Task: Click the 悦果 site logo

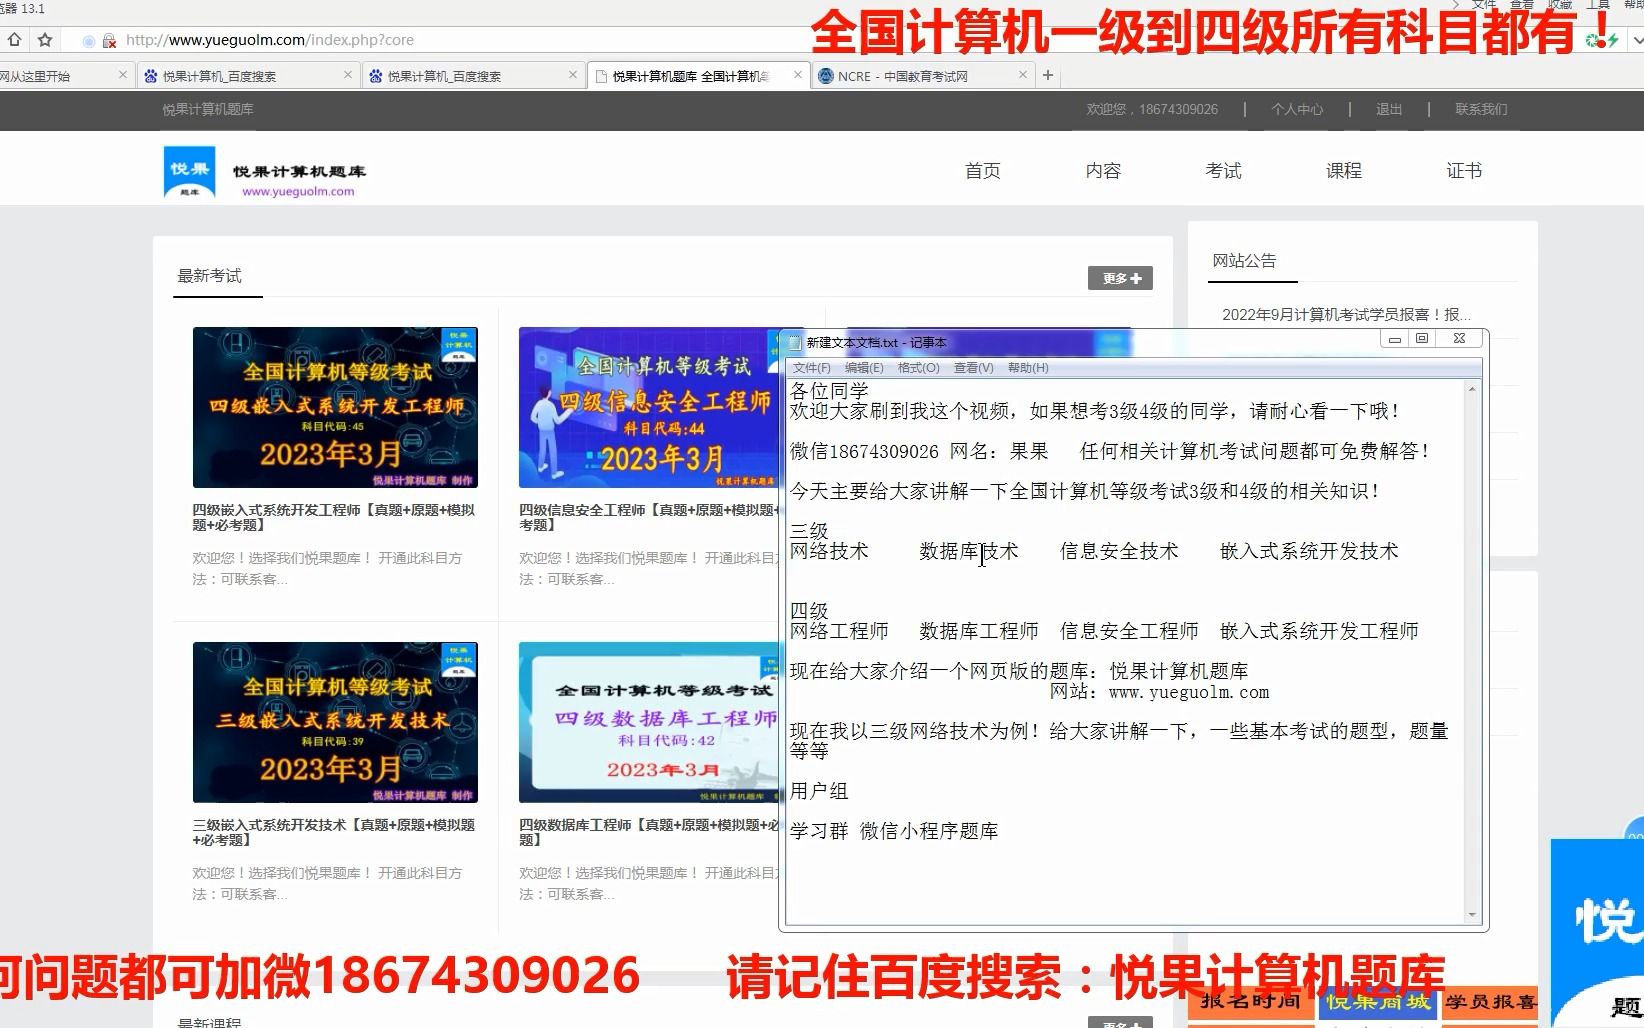Action: tap(189, 172)
